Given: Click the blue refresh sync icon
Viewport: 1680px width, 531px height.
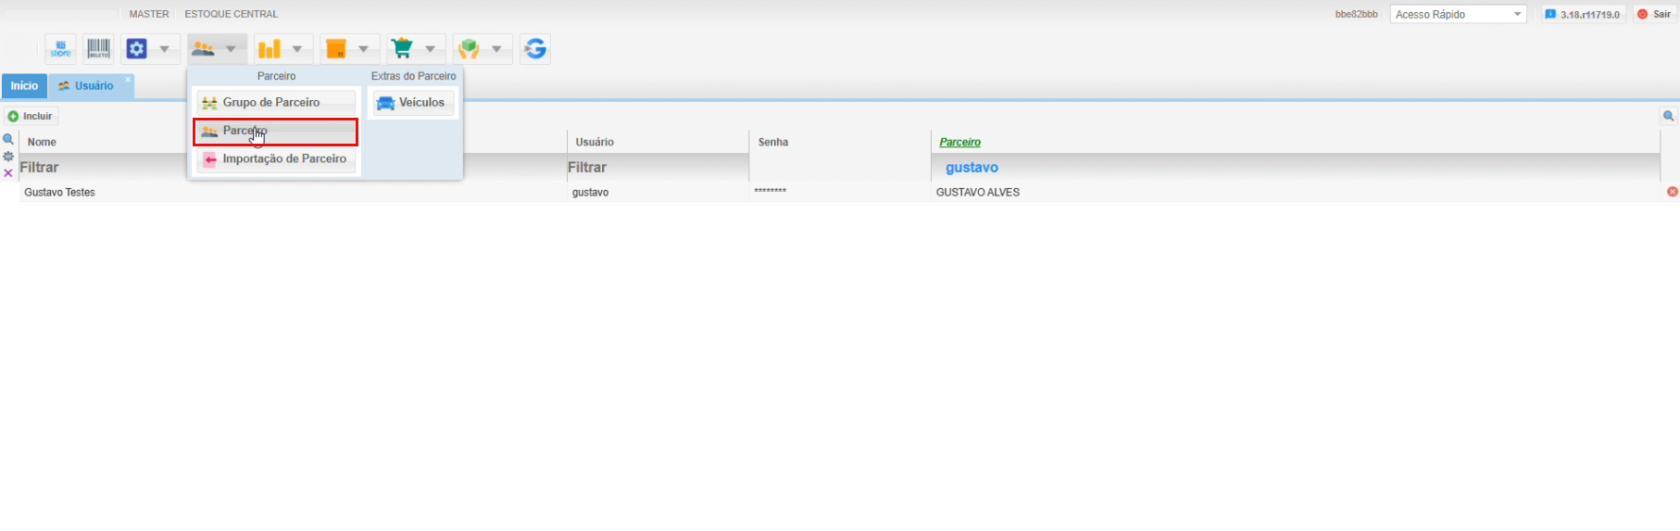Looking at the screenshot, I should coord(536,49).
